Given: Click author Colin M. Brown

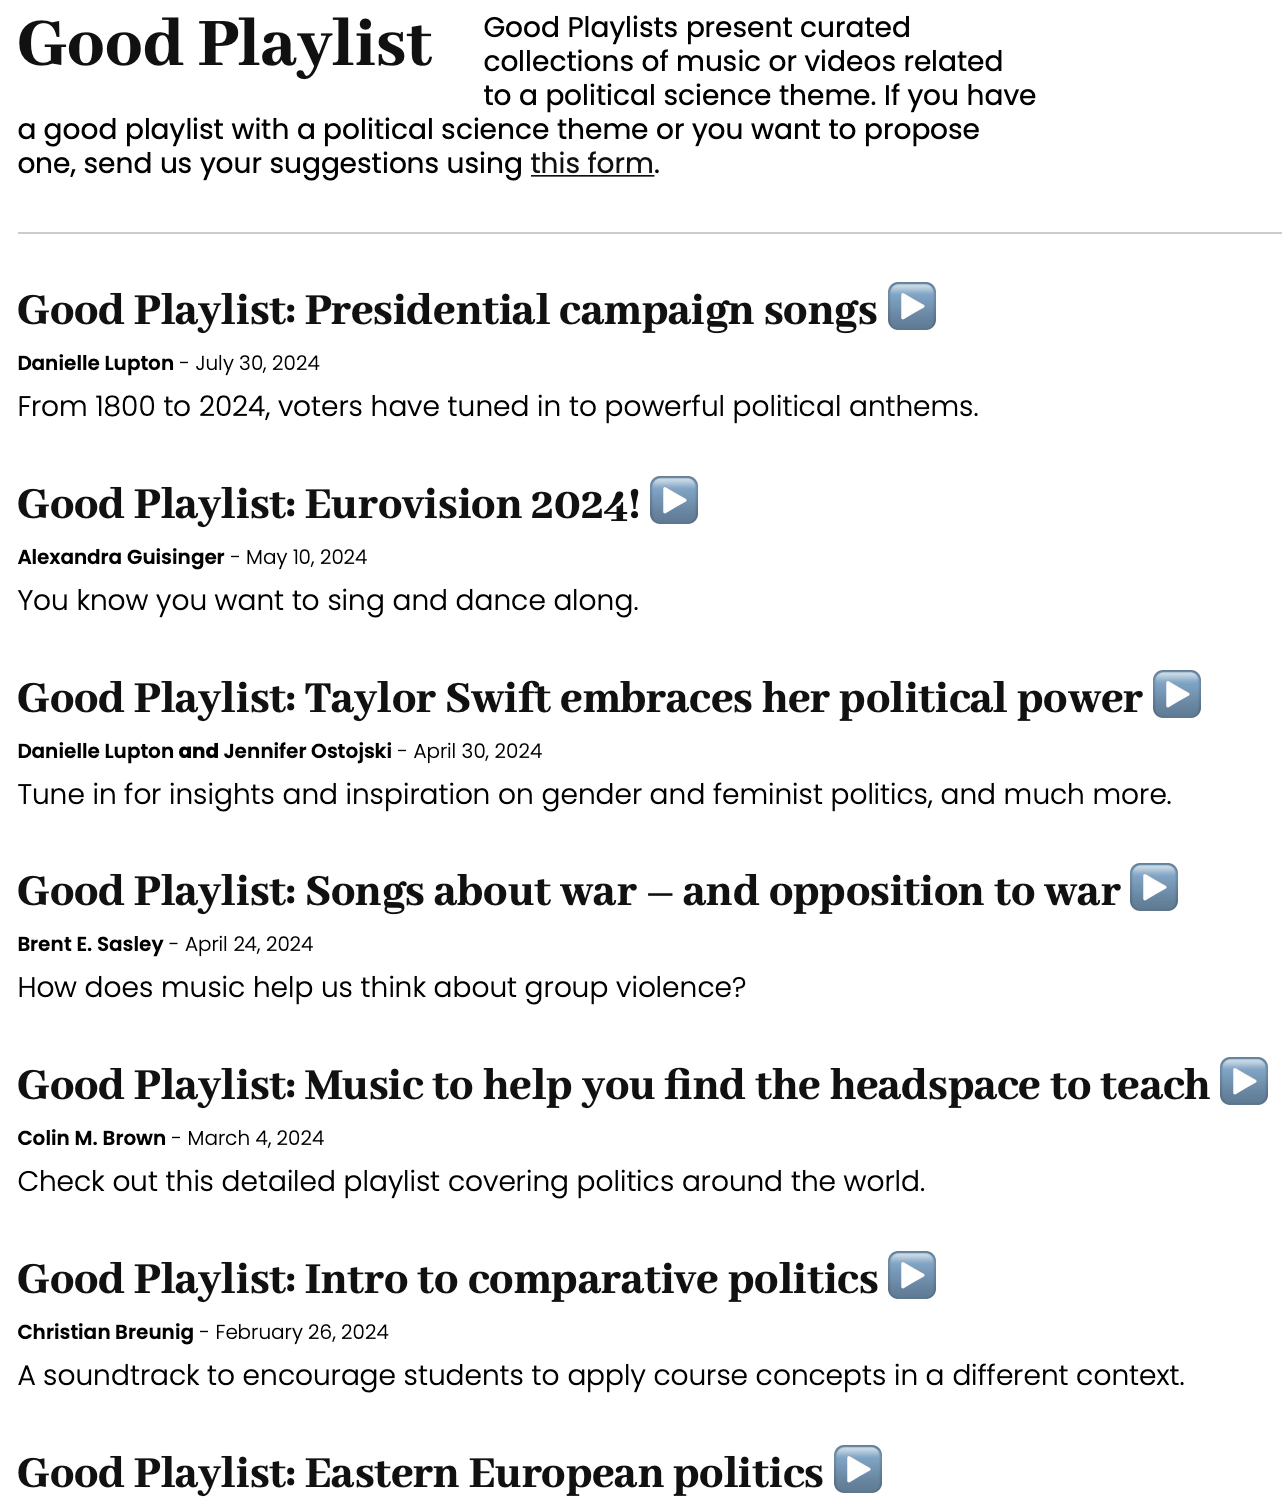Looking at the screenshot, I should pos(92,1138).
